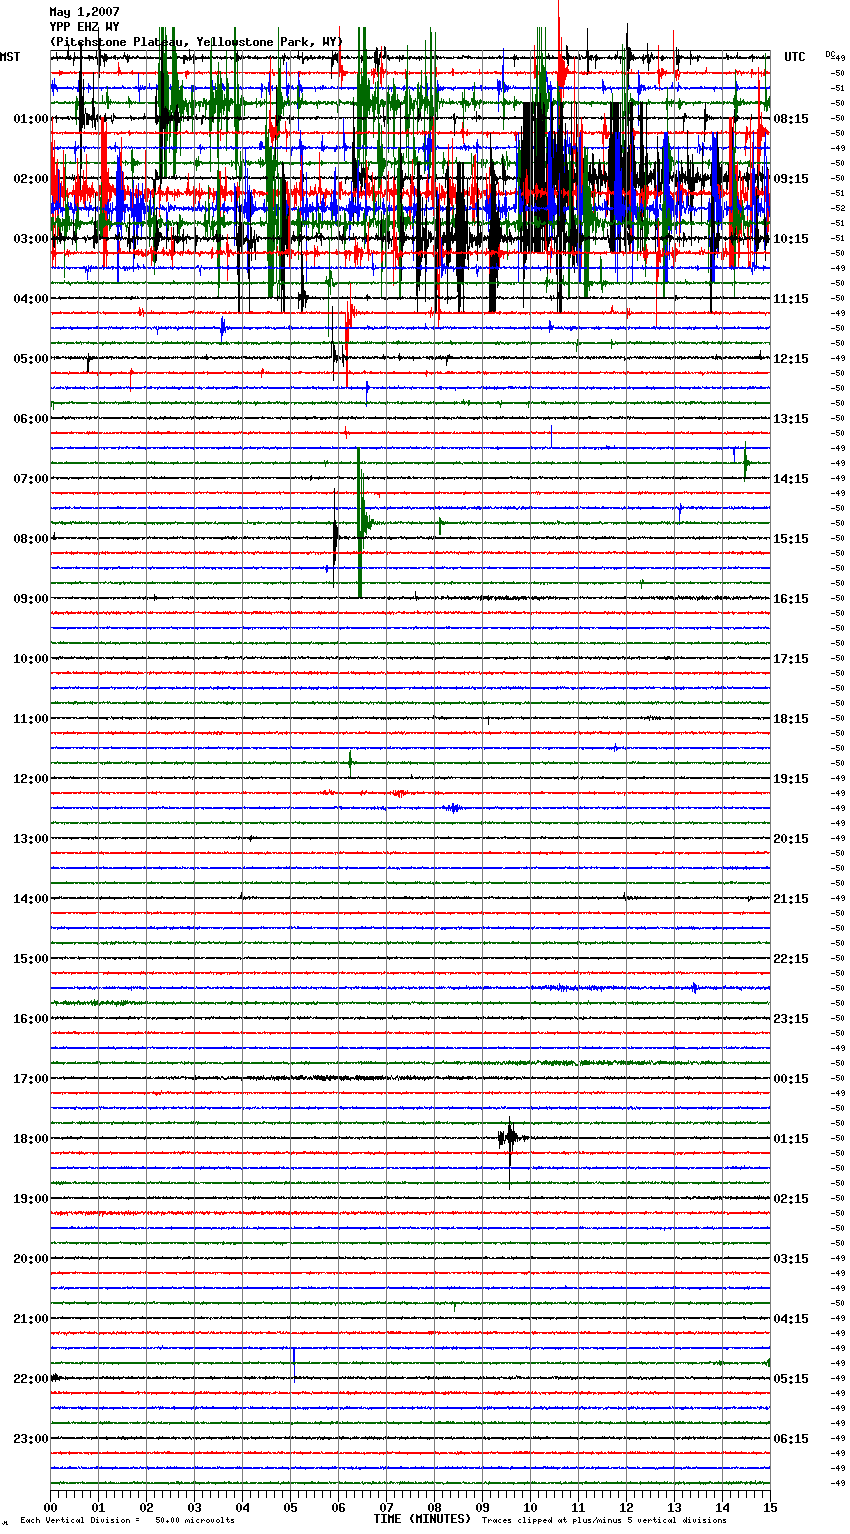The image size is (850, 1534).
Task: Click the 09:15 UTC time label
Action: pyautogui.click(x=791, y=179)
